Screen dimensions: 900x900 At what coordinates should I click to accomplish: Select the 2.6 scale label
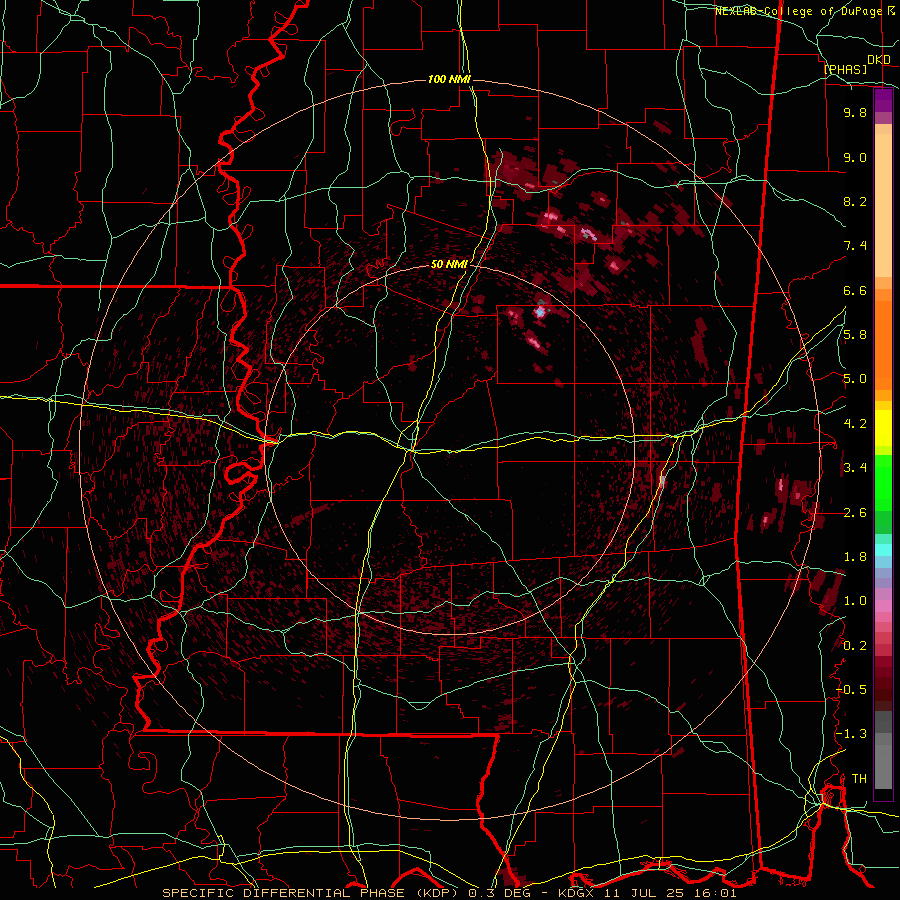[855, 512]
